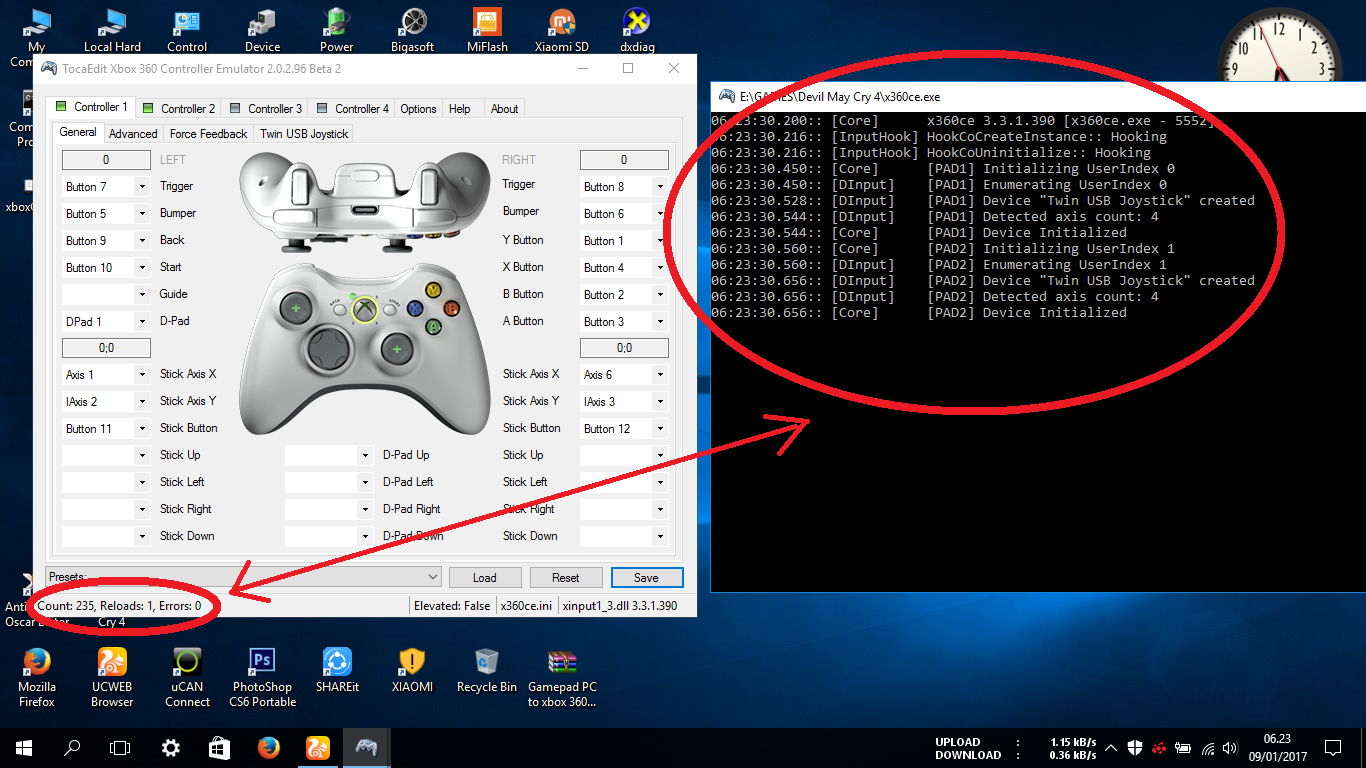The image size is (1366, 768).
Task: Expand the Y Button dropdown (Button 1)
Action: [x=660, y=241]
